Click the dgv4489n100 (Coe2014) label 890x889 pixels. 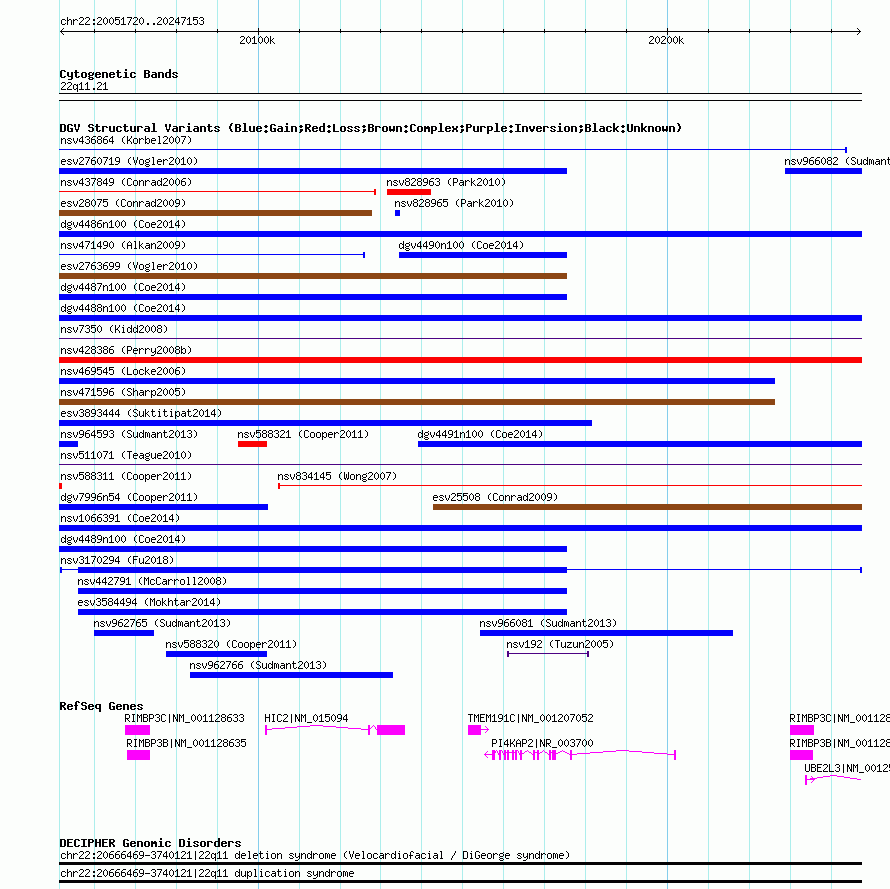pyautogui.click(x=123, y=539)
